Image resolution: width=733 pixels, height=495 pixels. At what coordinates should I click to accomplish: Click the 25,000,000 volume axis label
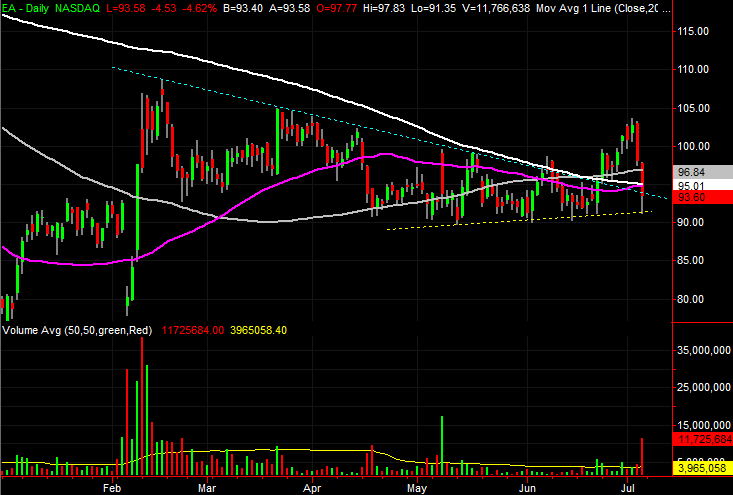[x=704, y=387]
